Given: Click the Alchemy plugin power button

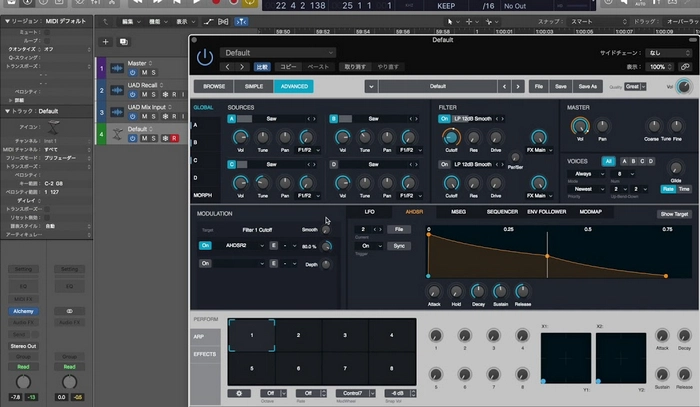Looking at the screenshot, I should tap(205, 58).
